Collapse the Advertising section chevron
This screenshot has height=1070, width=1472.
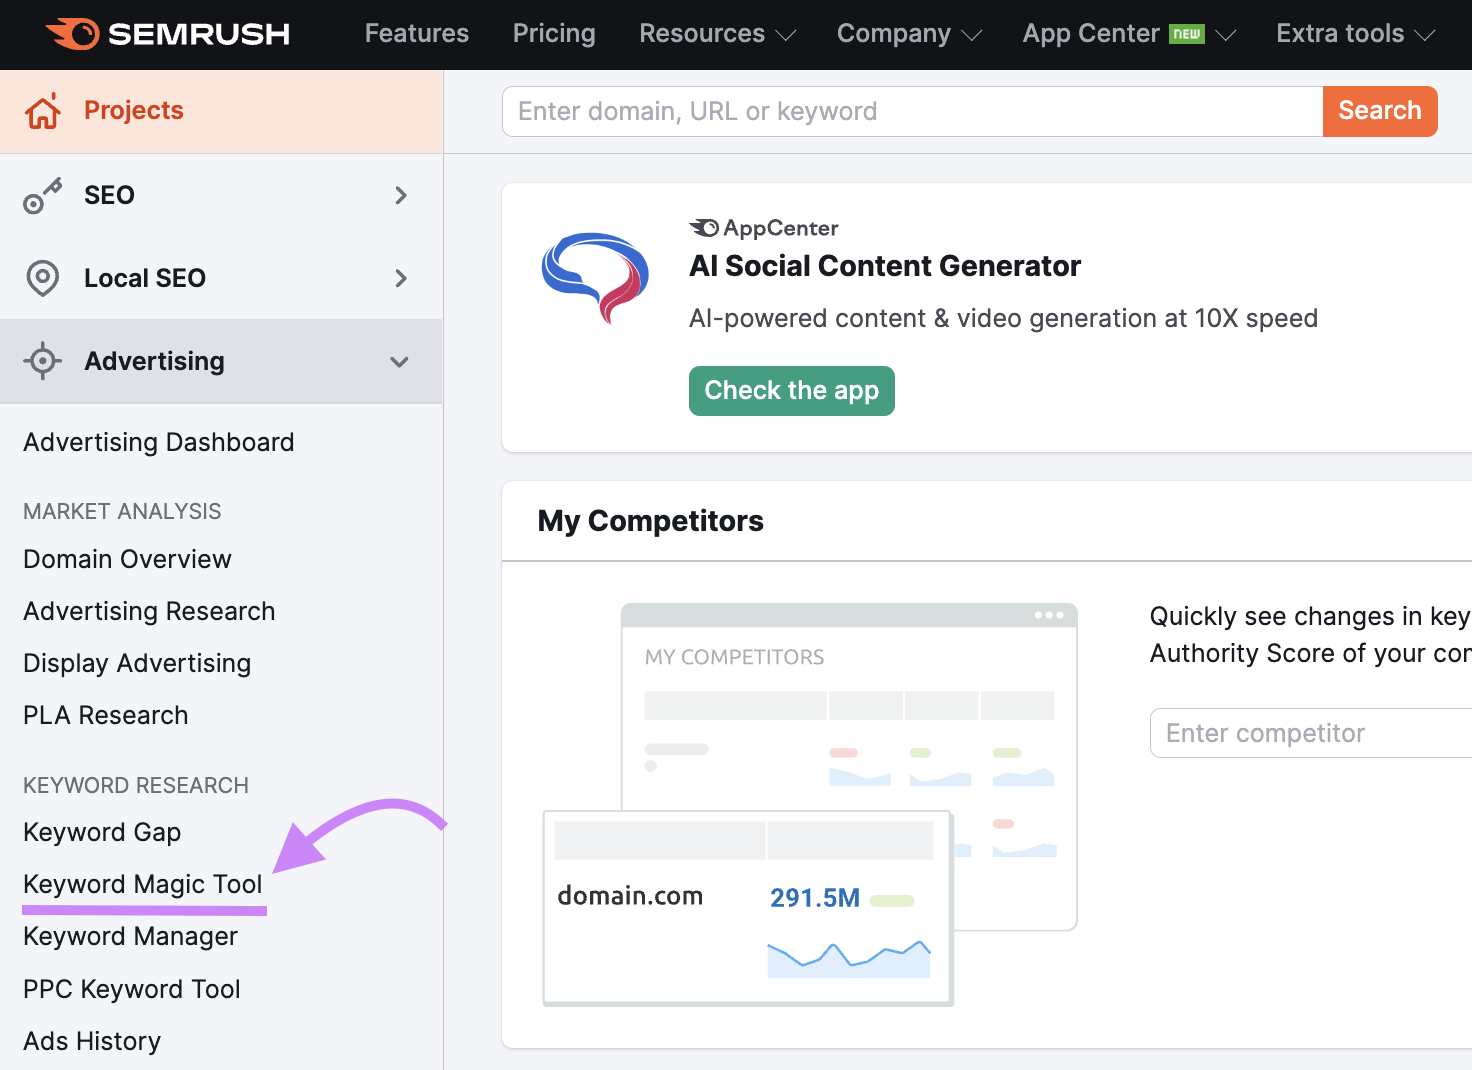click(400, 362)
